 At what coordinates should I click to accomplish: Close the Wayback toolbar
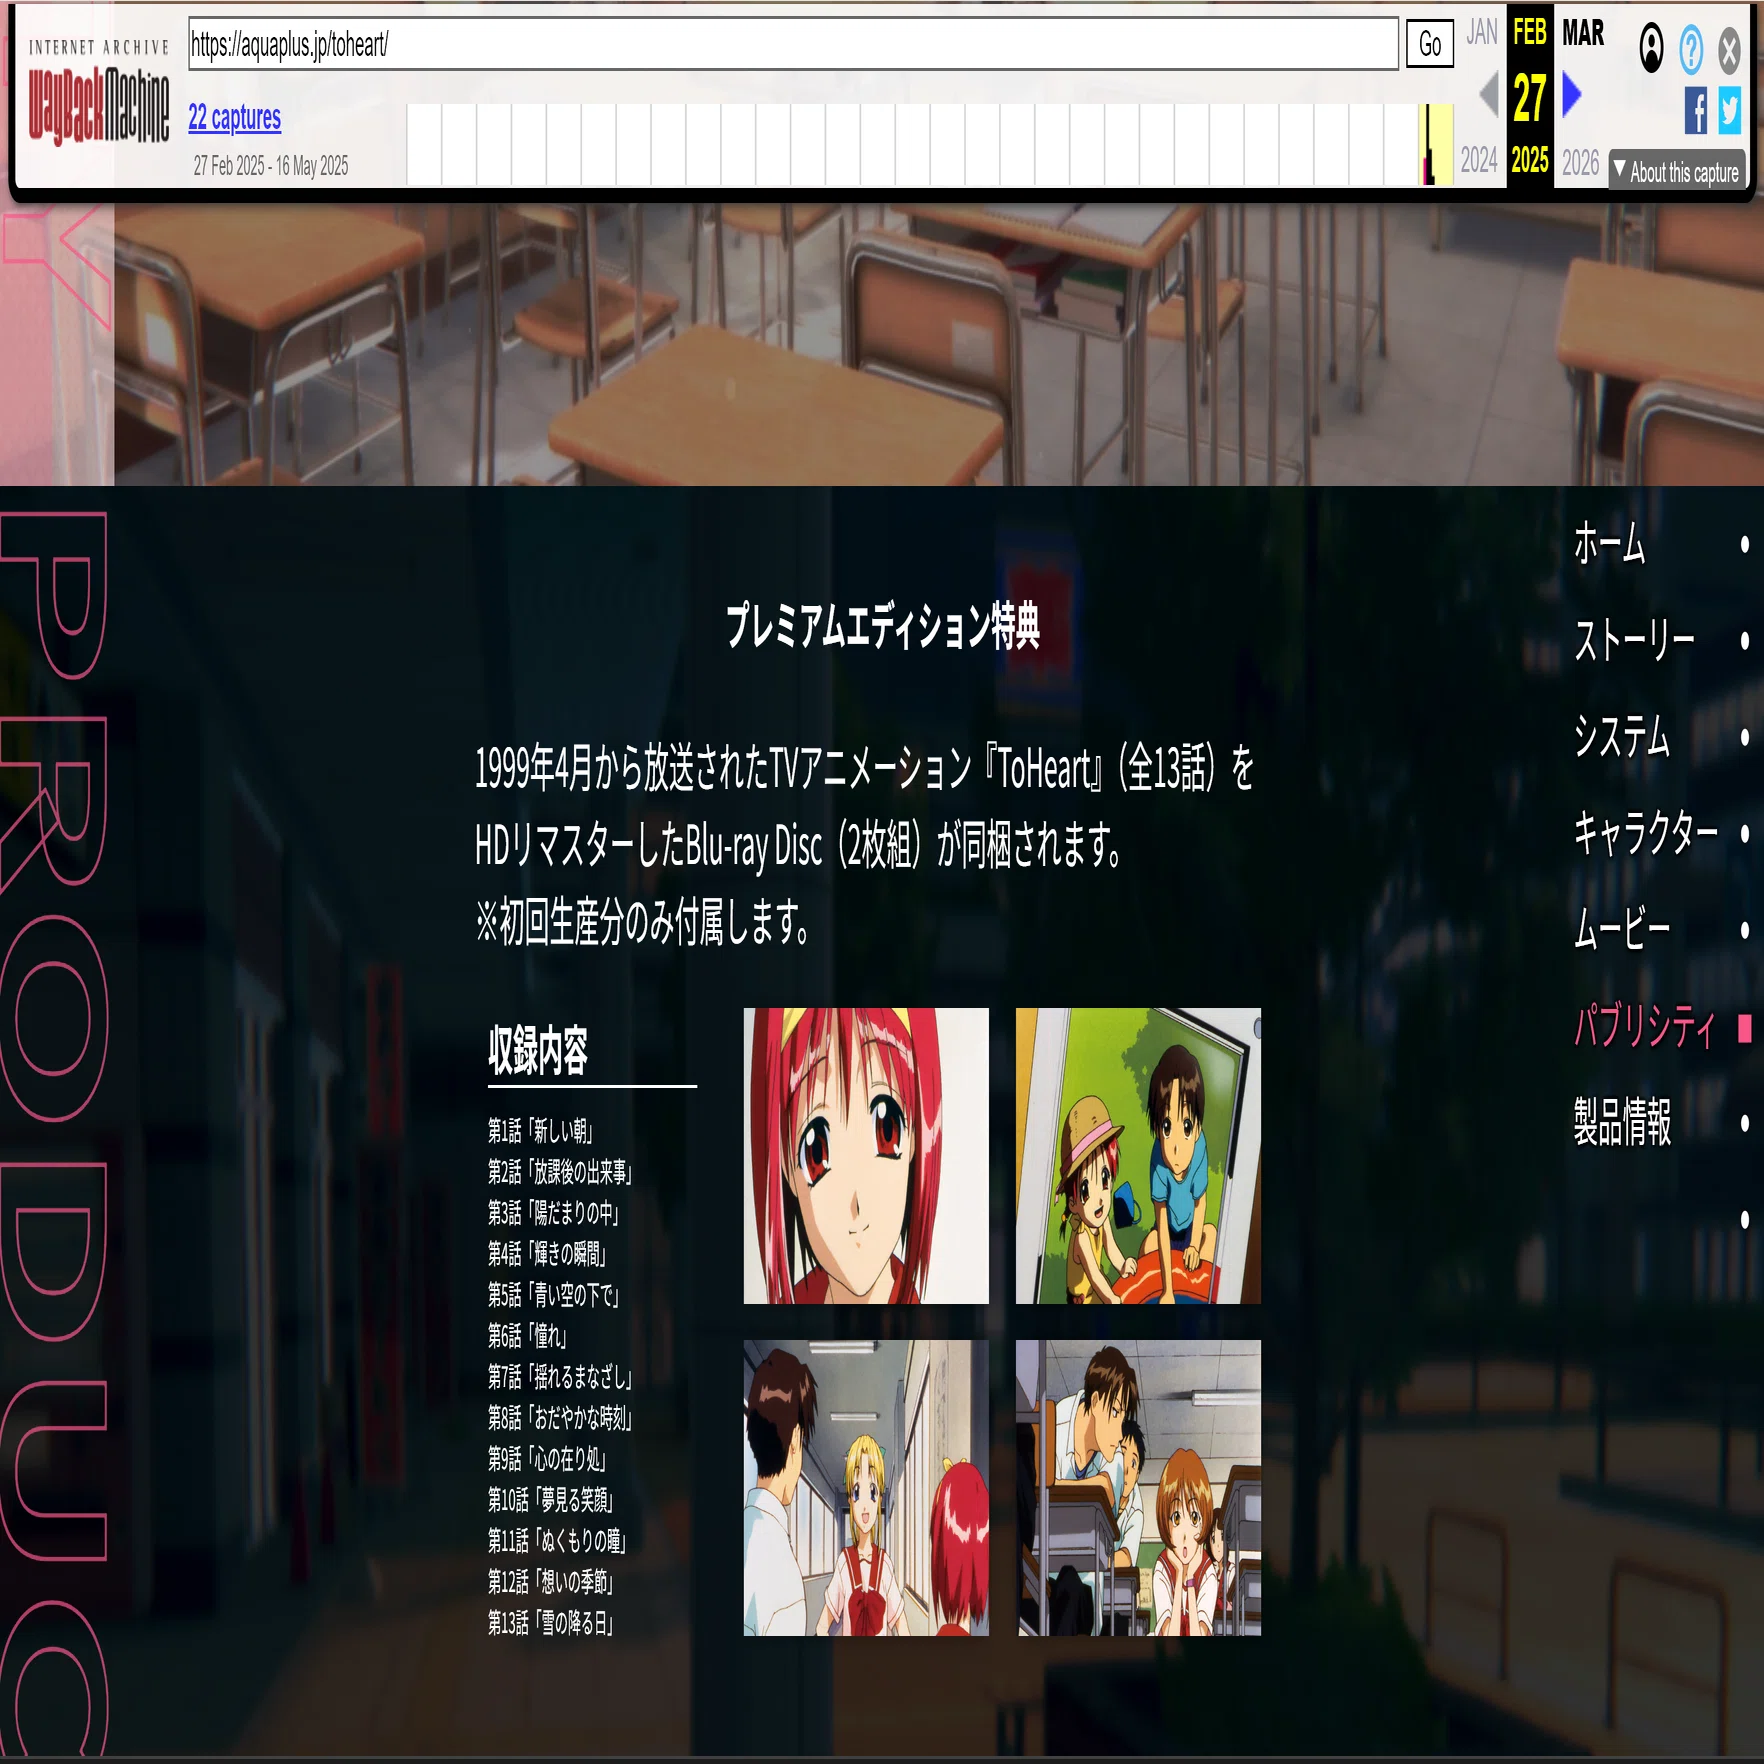pos(1729,50)
